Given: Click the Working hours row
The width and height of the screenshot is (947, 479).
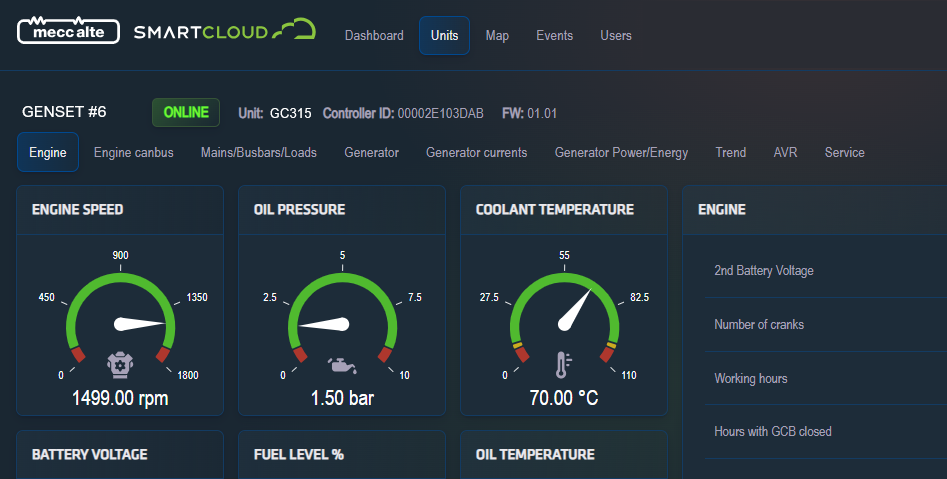Looking at the screenshot, I should point(826,378).
